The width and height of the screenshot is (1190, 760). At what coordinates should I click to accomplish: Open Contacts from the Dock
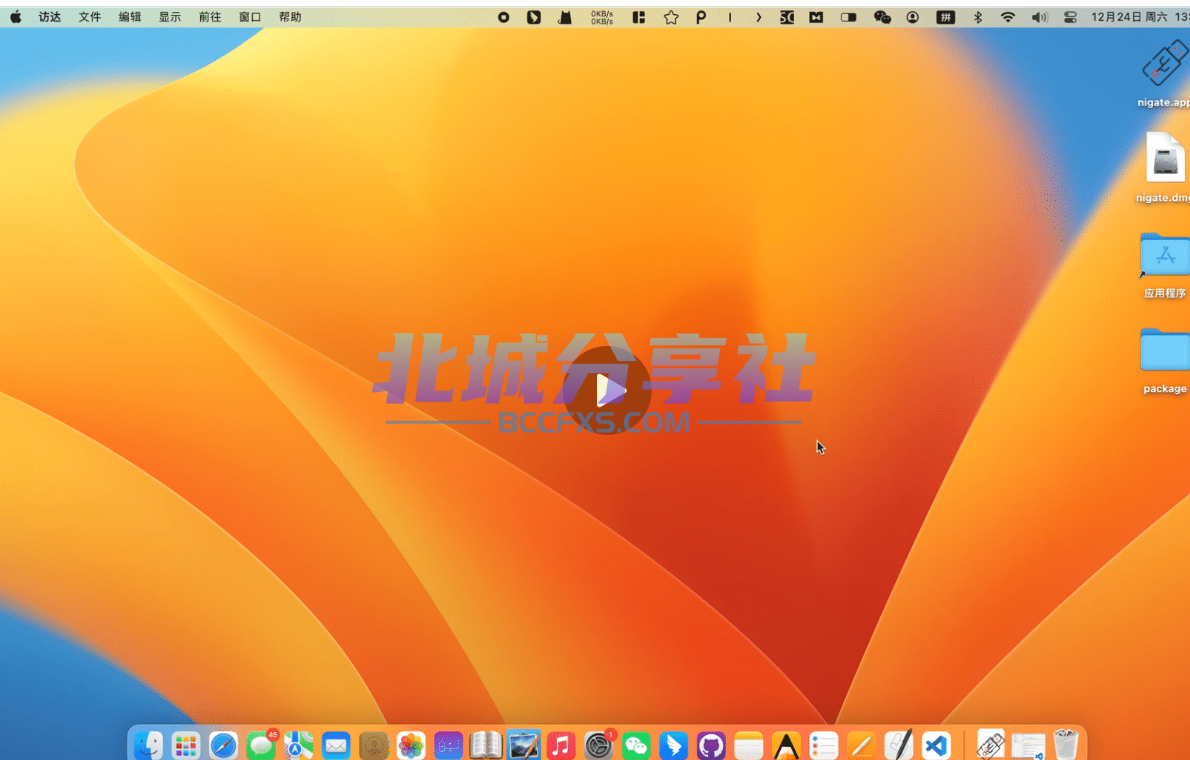373,746
